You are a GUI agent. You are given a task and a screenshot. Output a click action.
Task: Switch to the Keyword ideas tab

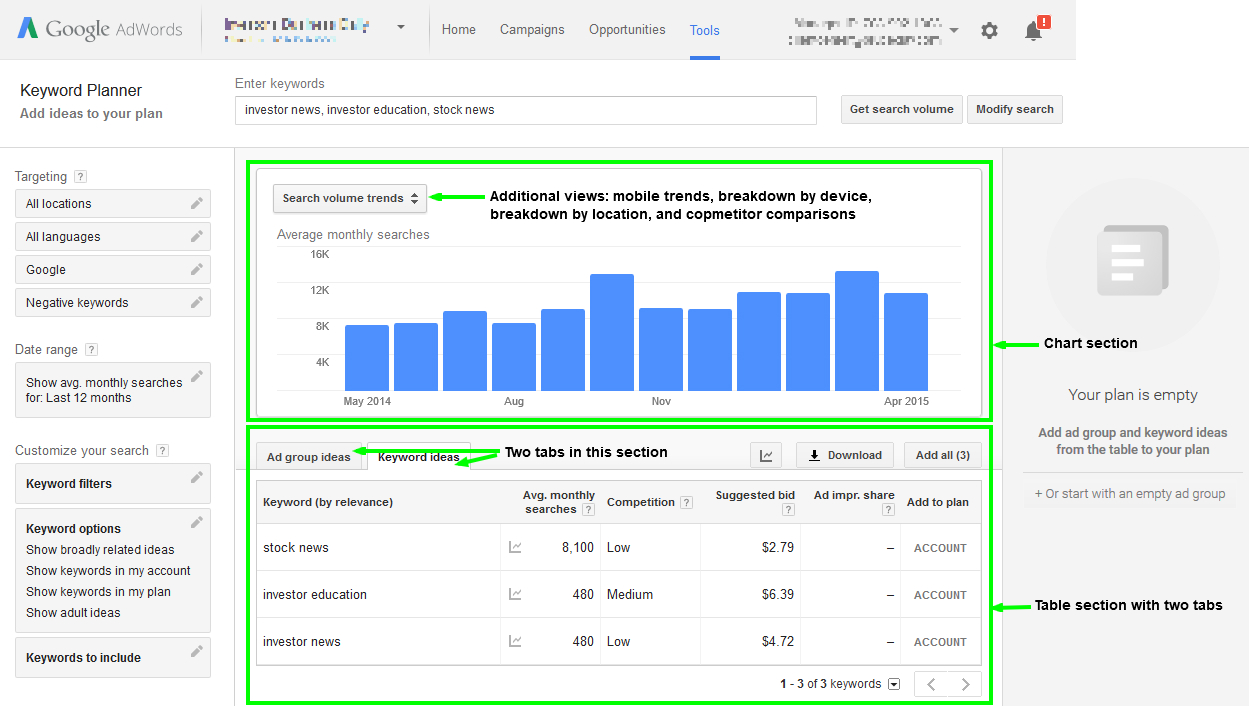(419, 458)
